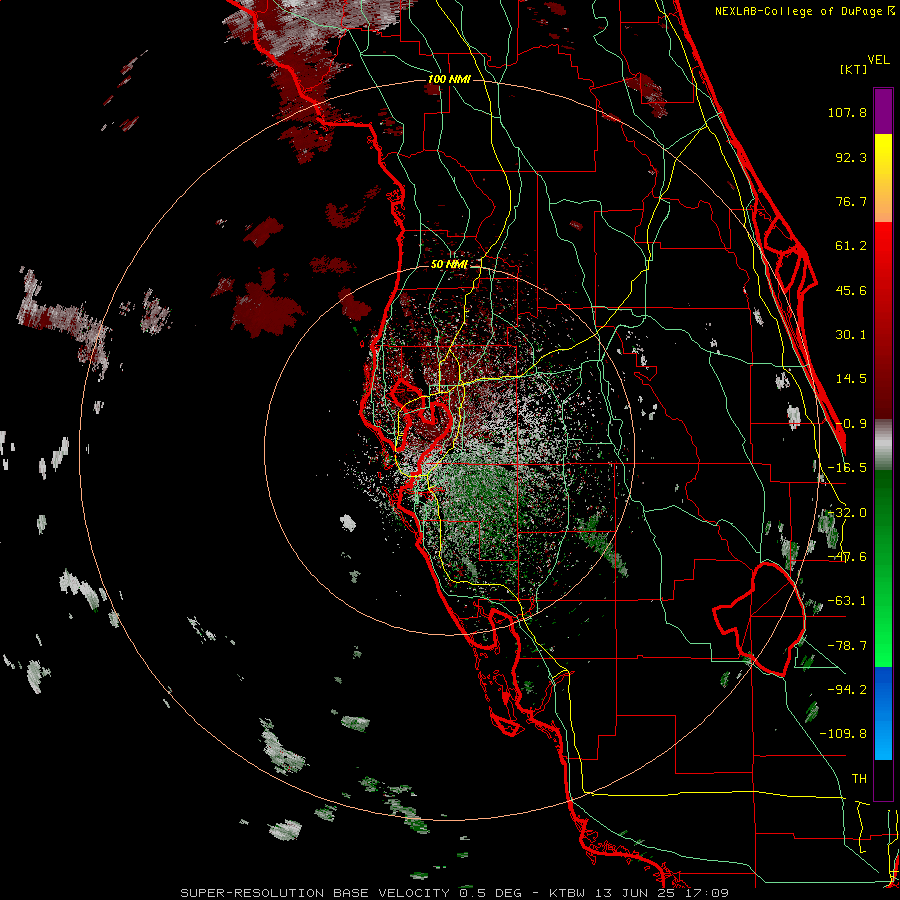Click the TH label on the scale
The height and width of the screenshot is (900, 900).
859,778
